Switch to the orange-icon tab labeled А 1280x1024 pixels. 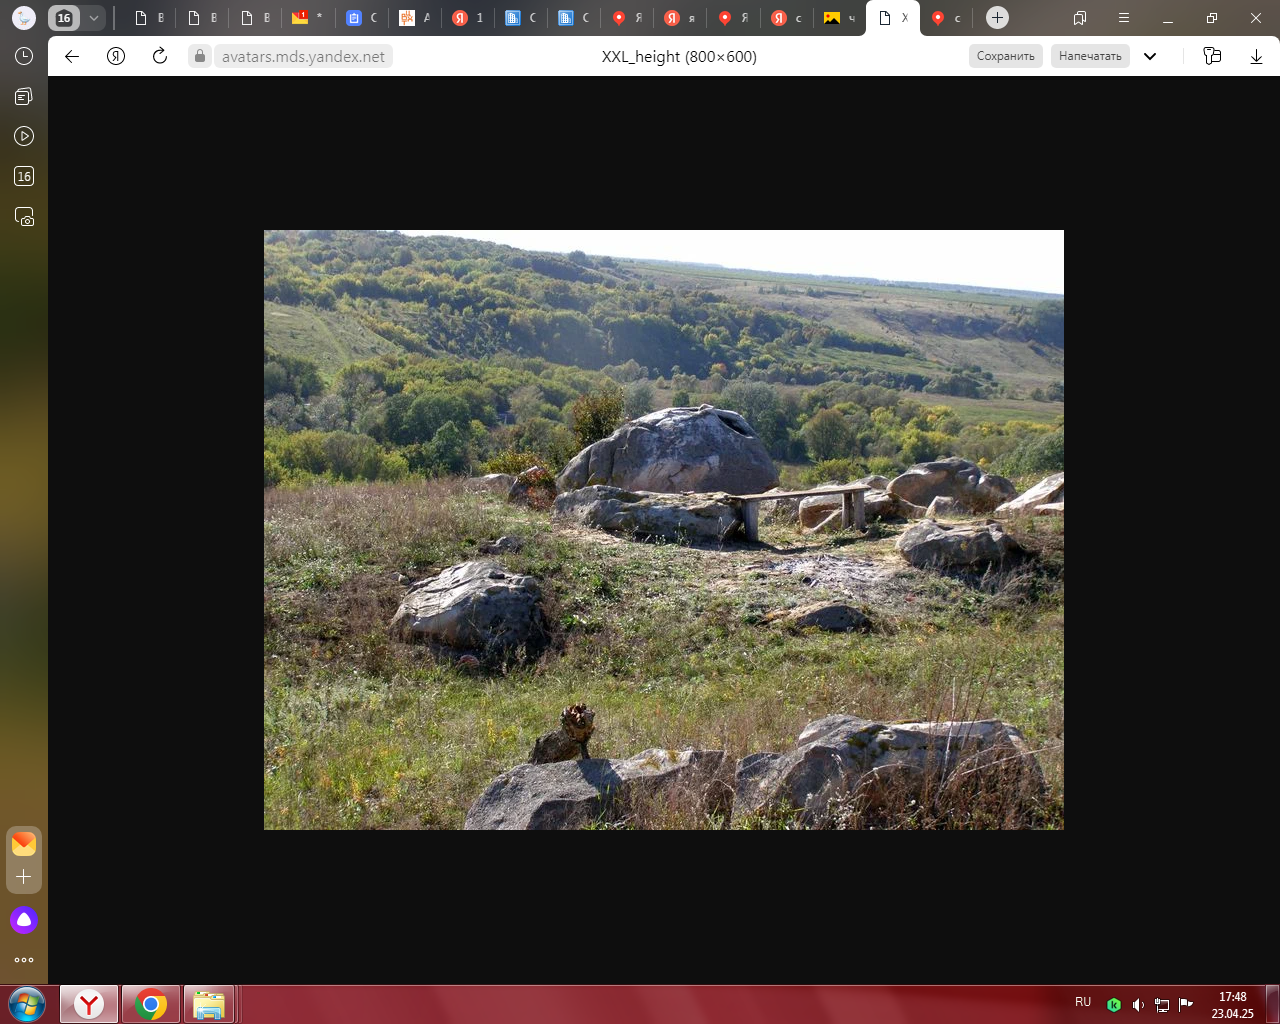click(415, 18)
